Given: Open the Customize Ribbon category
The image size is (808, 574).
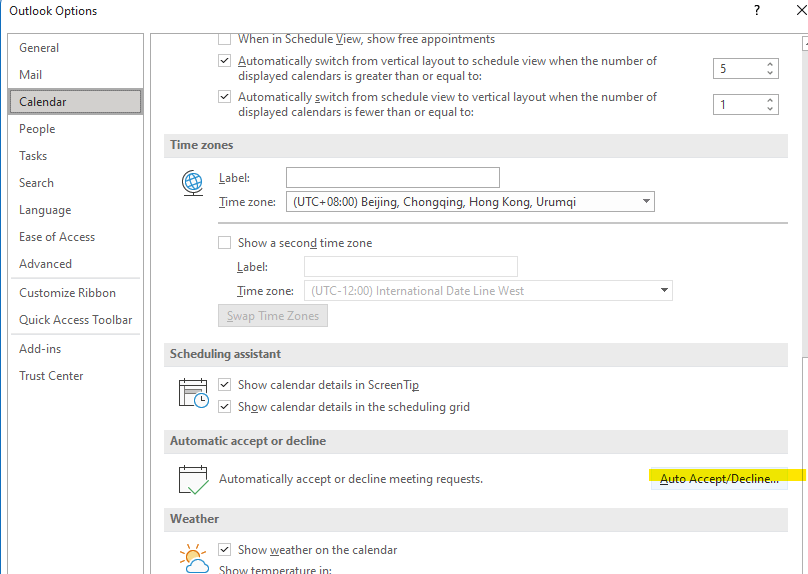Looking at the screenshot, I should click(76, 293).
